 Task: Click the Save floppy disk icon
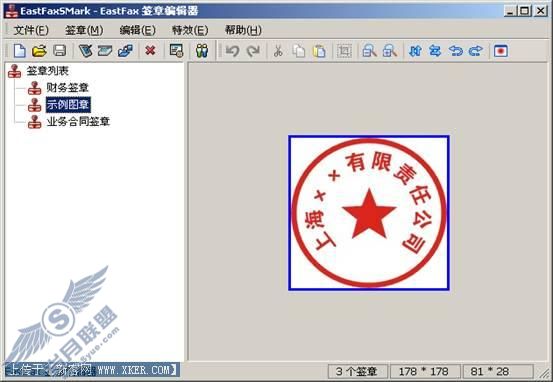59,51
